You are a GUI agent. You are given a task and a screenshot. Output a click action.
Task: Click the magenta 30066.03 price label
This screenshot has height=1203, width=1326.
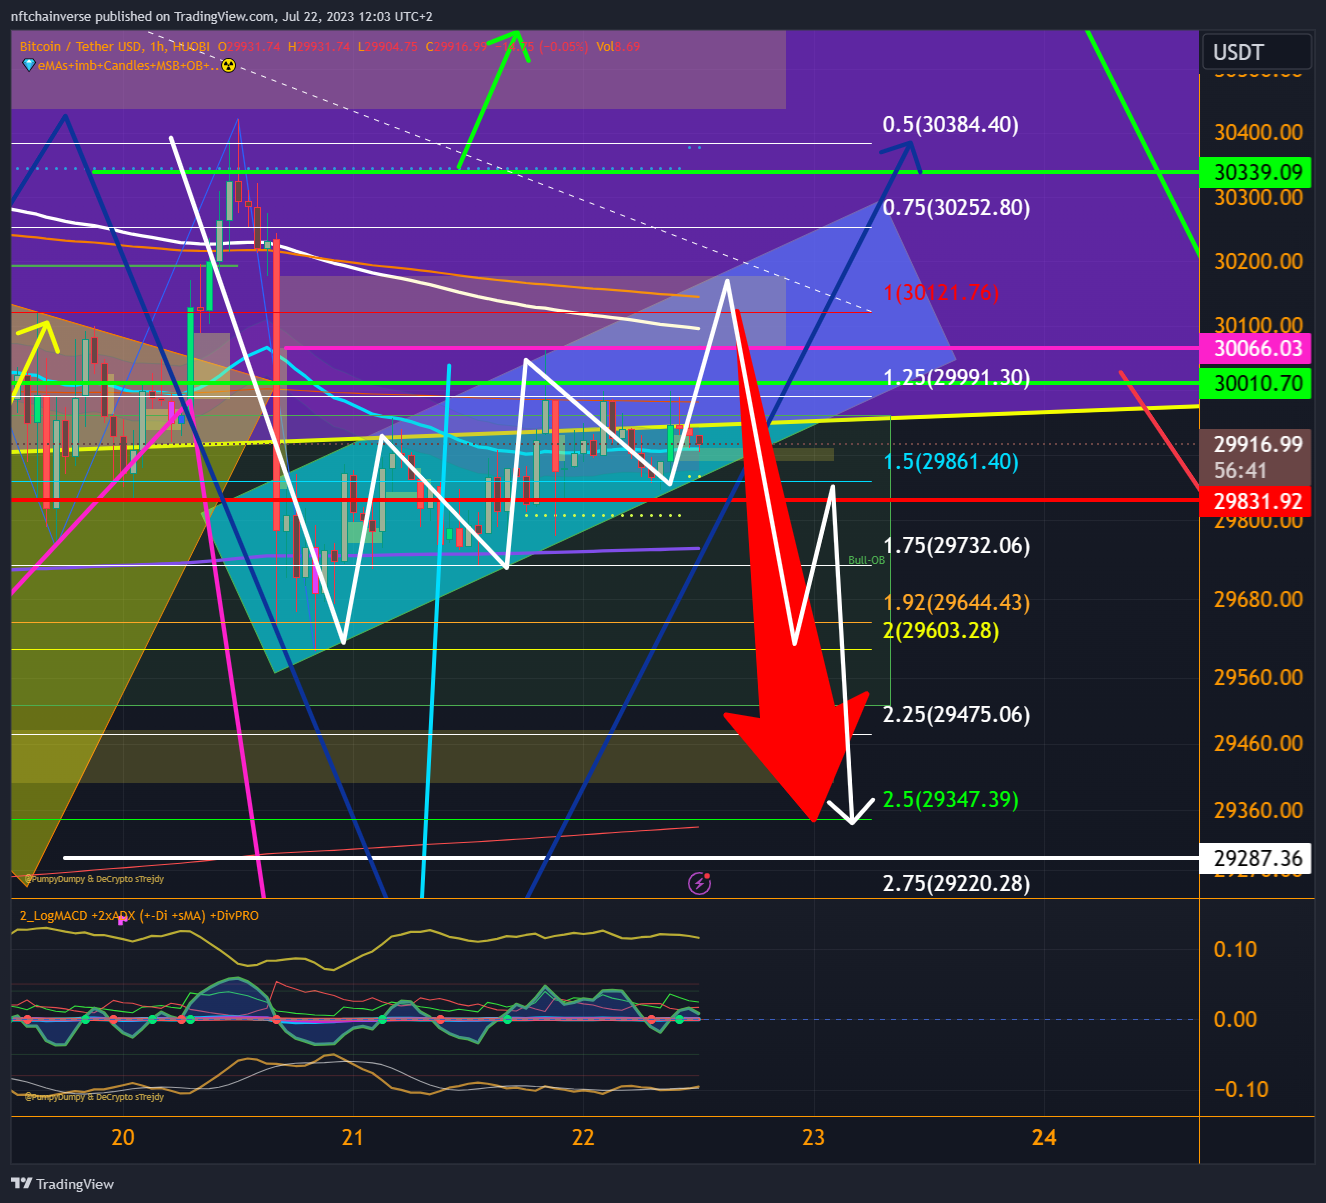click(x=1257, y=348)
